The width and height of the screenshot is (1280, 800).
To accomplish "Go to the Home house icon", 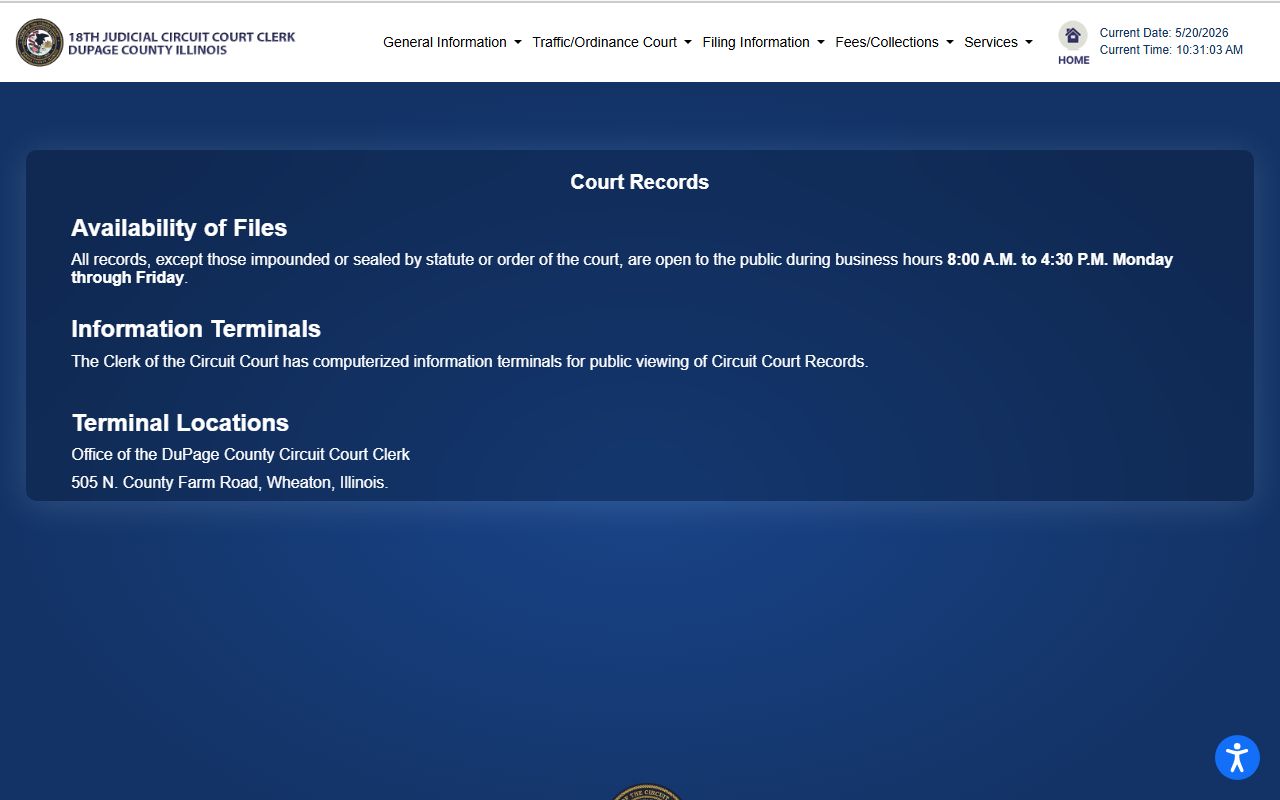I will tap(1073, 36).
